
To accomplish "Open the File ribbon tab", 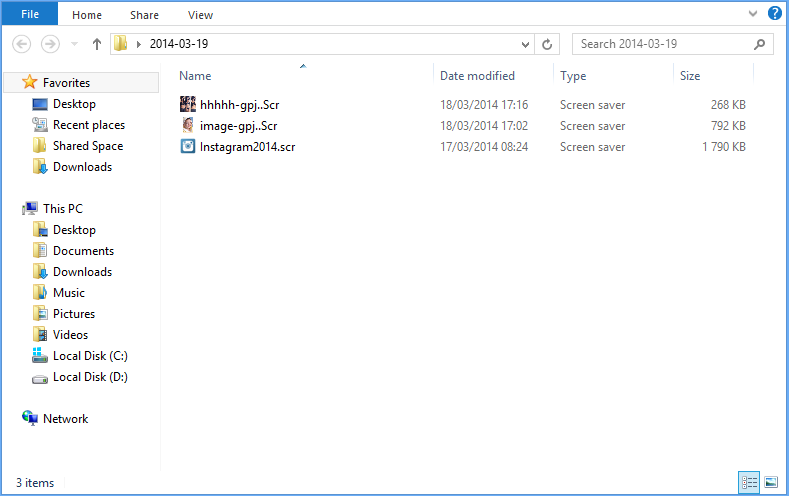I will (x=30, y=14).
